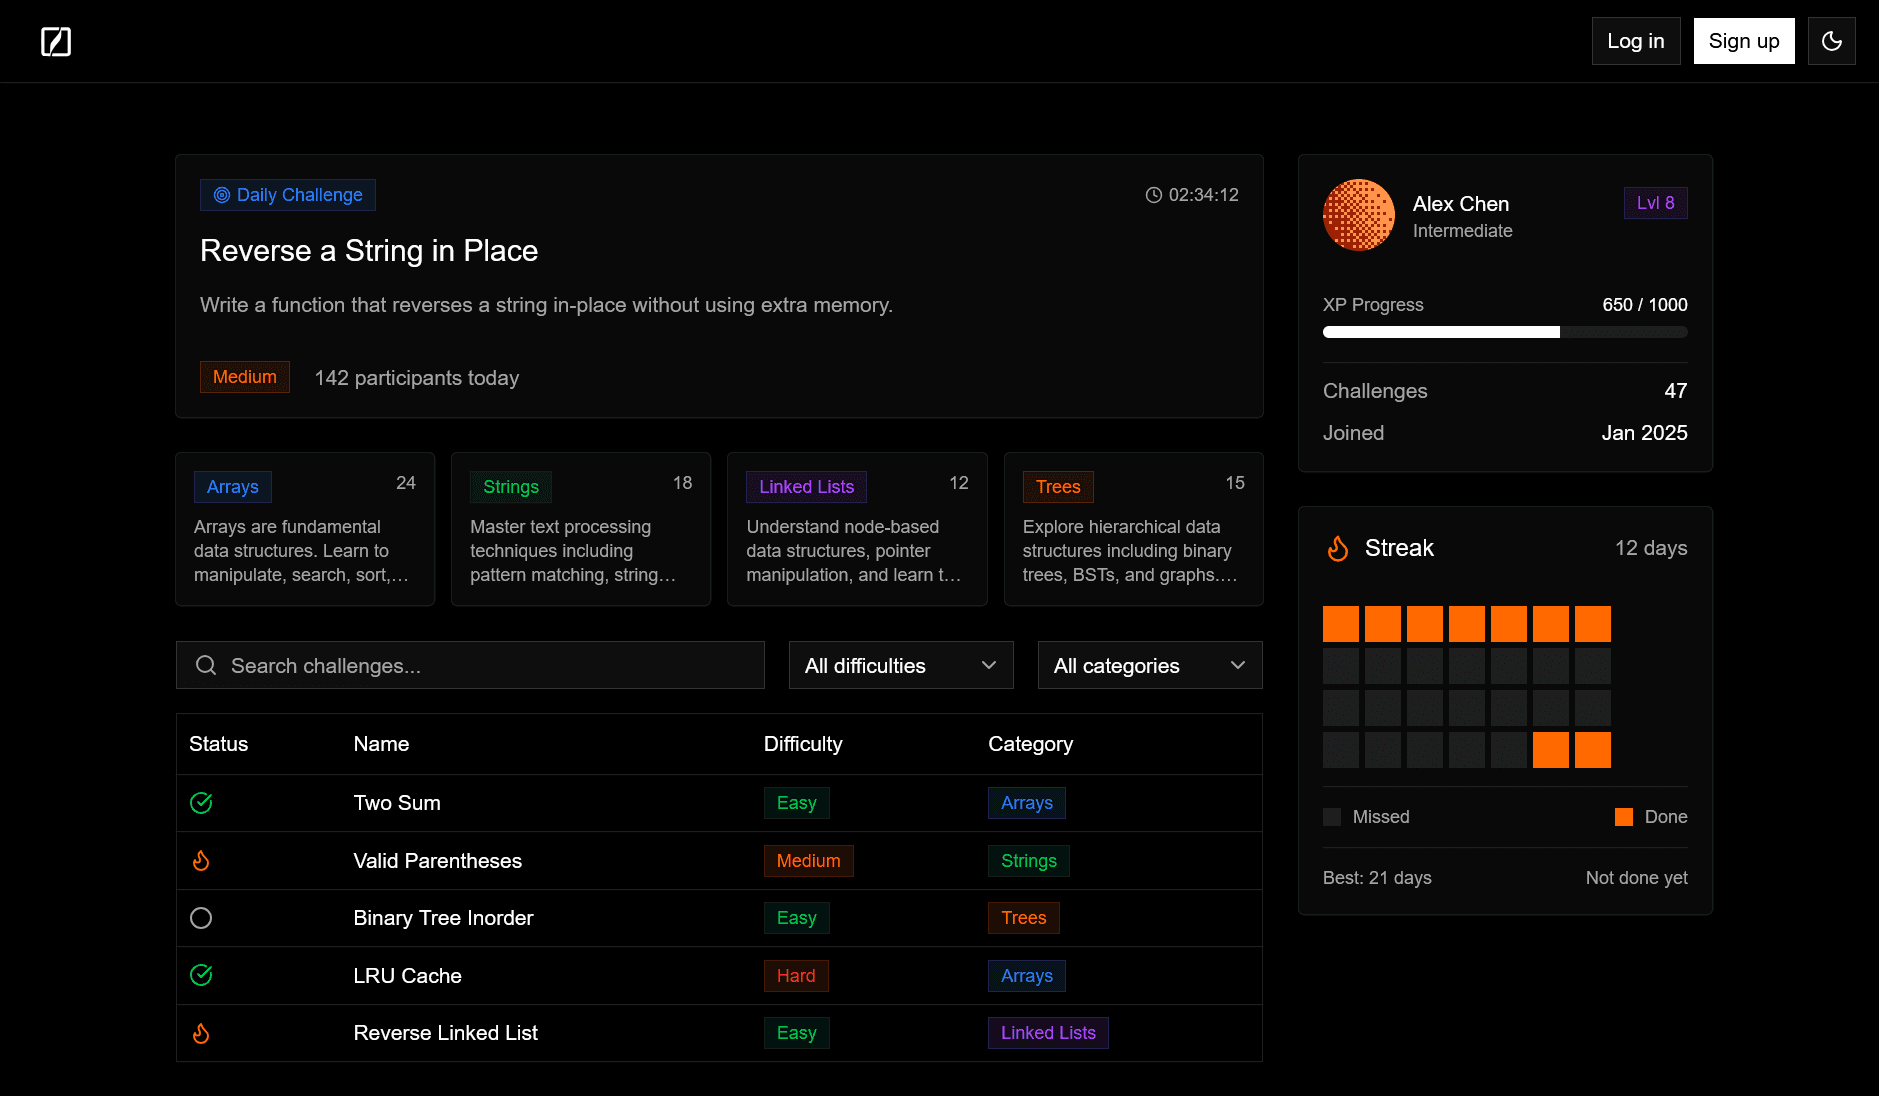Viewport: 1879px width, 1096px height.
Task: Click the Easy badge in Binary Tree Inorder row
Action: [x=797, y=918]
